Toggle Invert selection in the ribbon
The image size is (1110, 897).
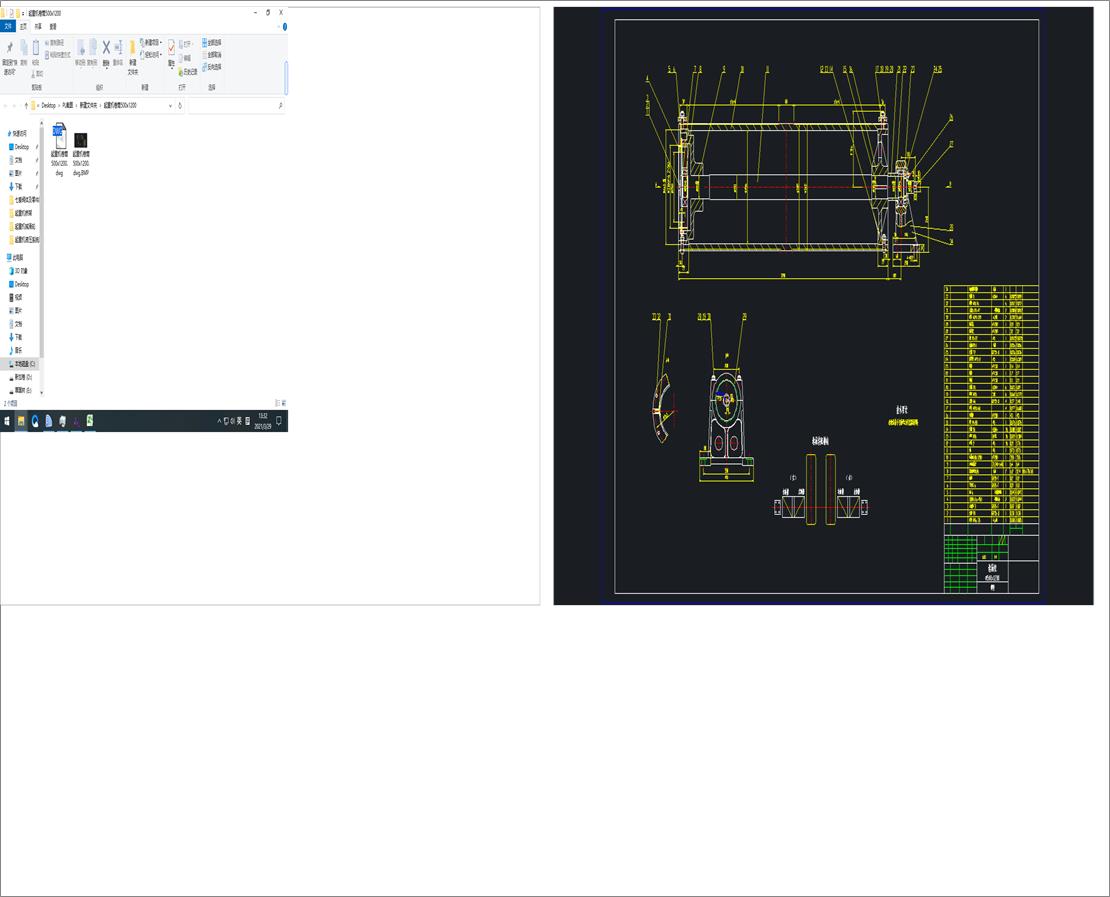click(205, 65)
